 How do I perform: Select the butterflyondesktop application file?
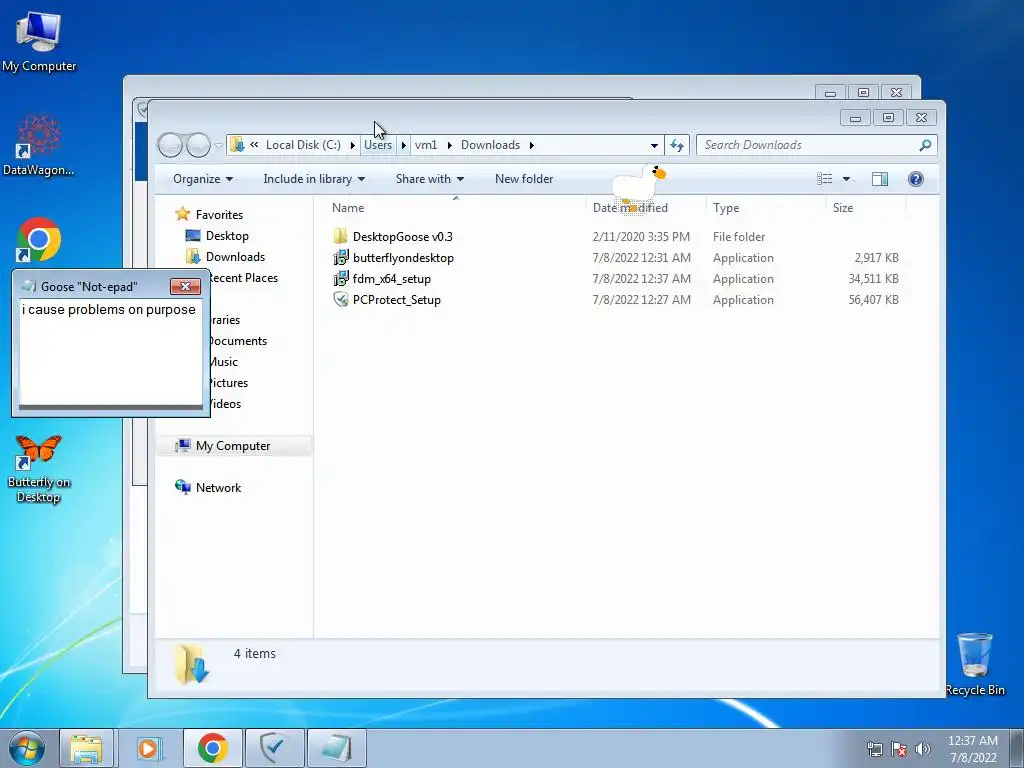click(403, 257)
